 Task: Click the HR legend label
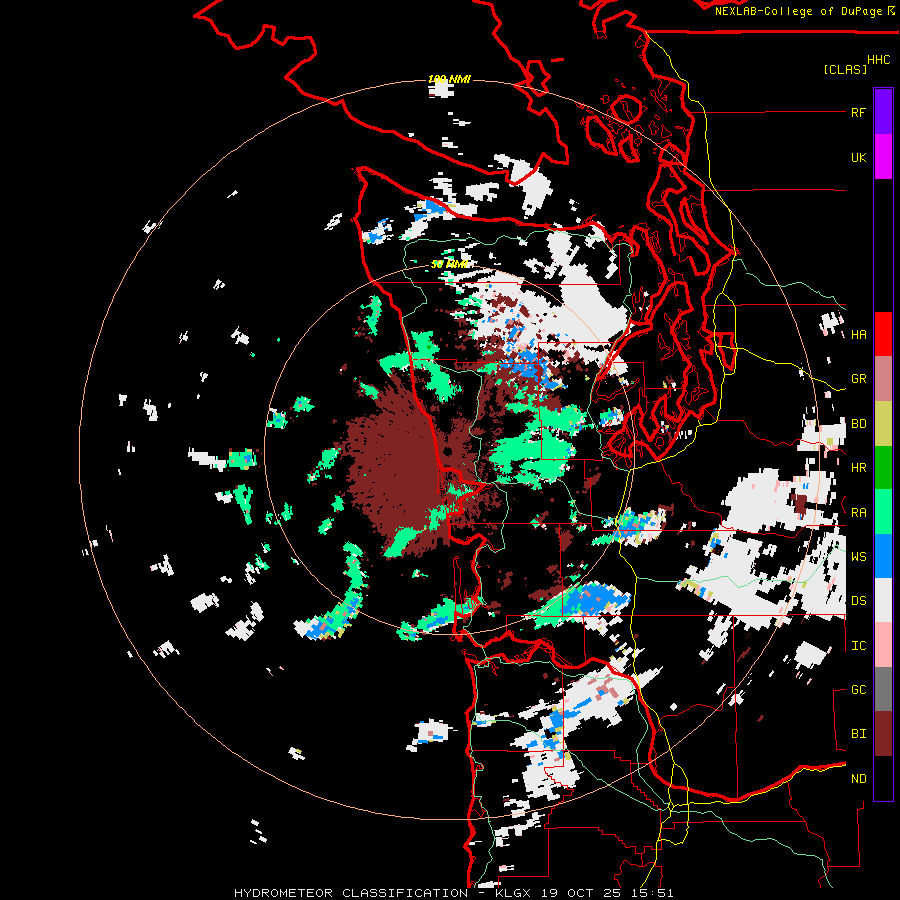[858, 468]
